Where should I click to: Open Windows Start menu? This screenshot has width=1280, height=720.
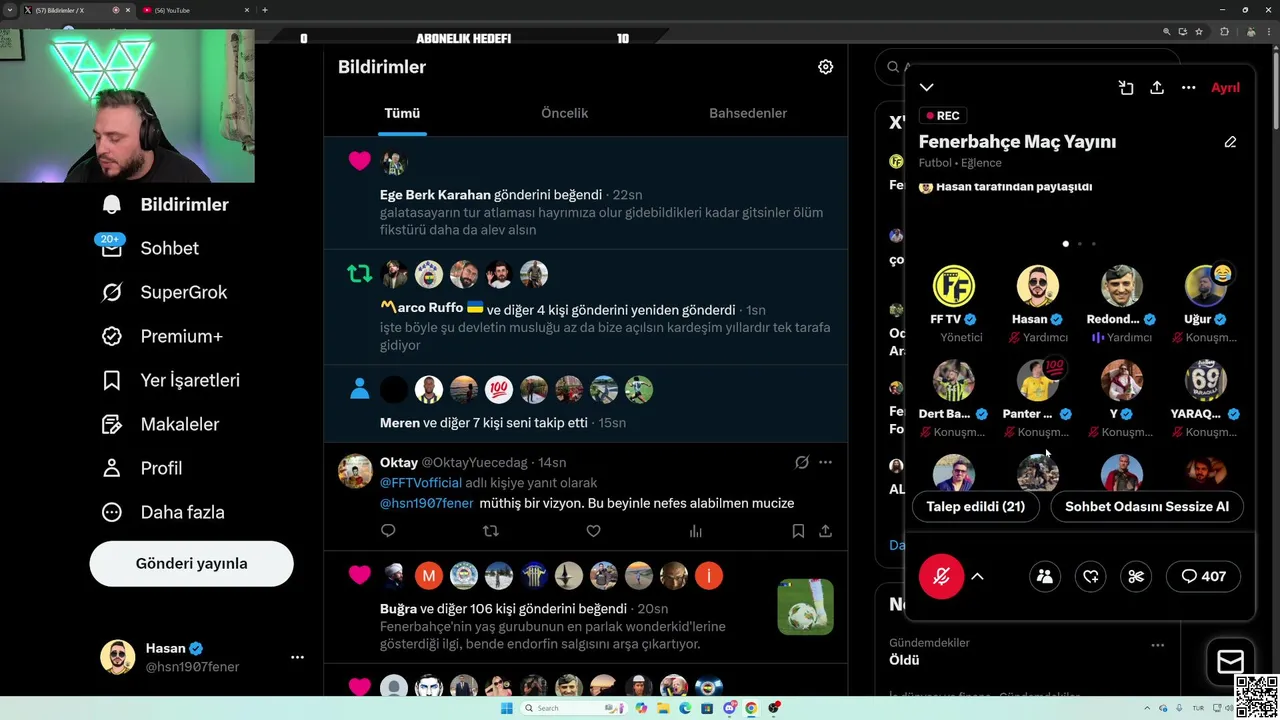coord(506,708)
